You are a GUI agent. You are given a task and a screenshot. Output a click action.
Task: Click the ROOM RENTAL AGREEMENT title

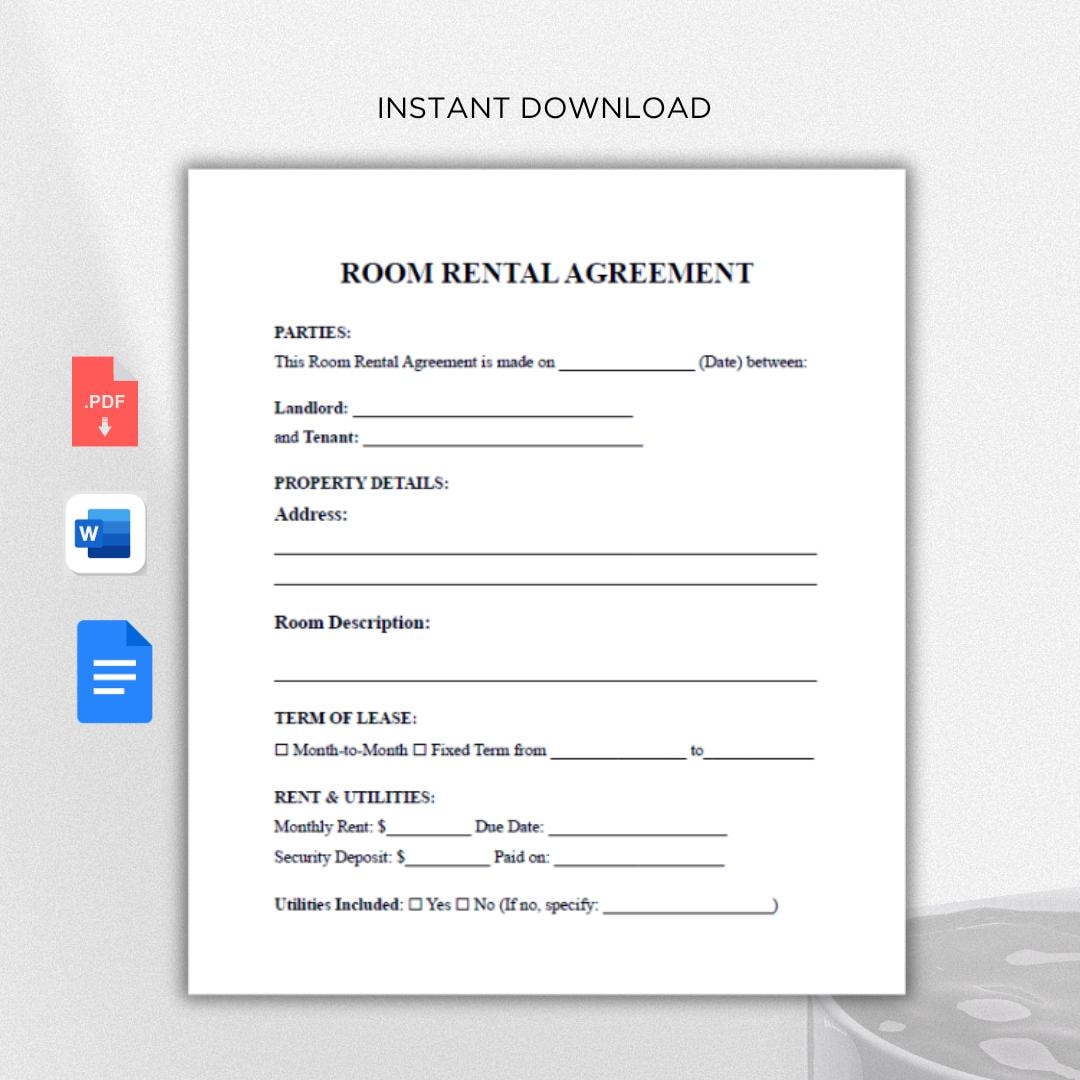(547, 273)
